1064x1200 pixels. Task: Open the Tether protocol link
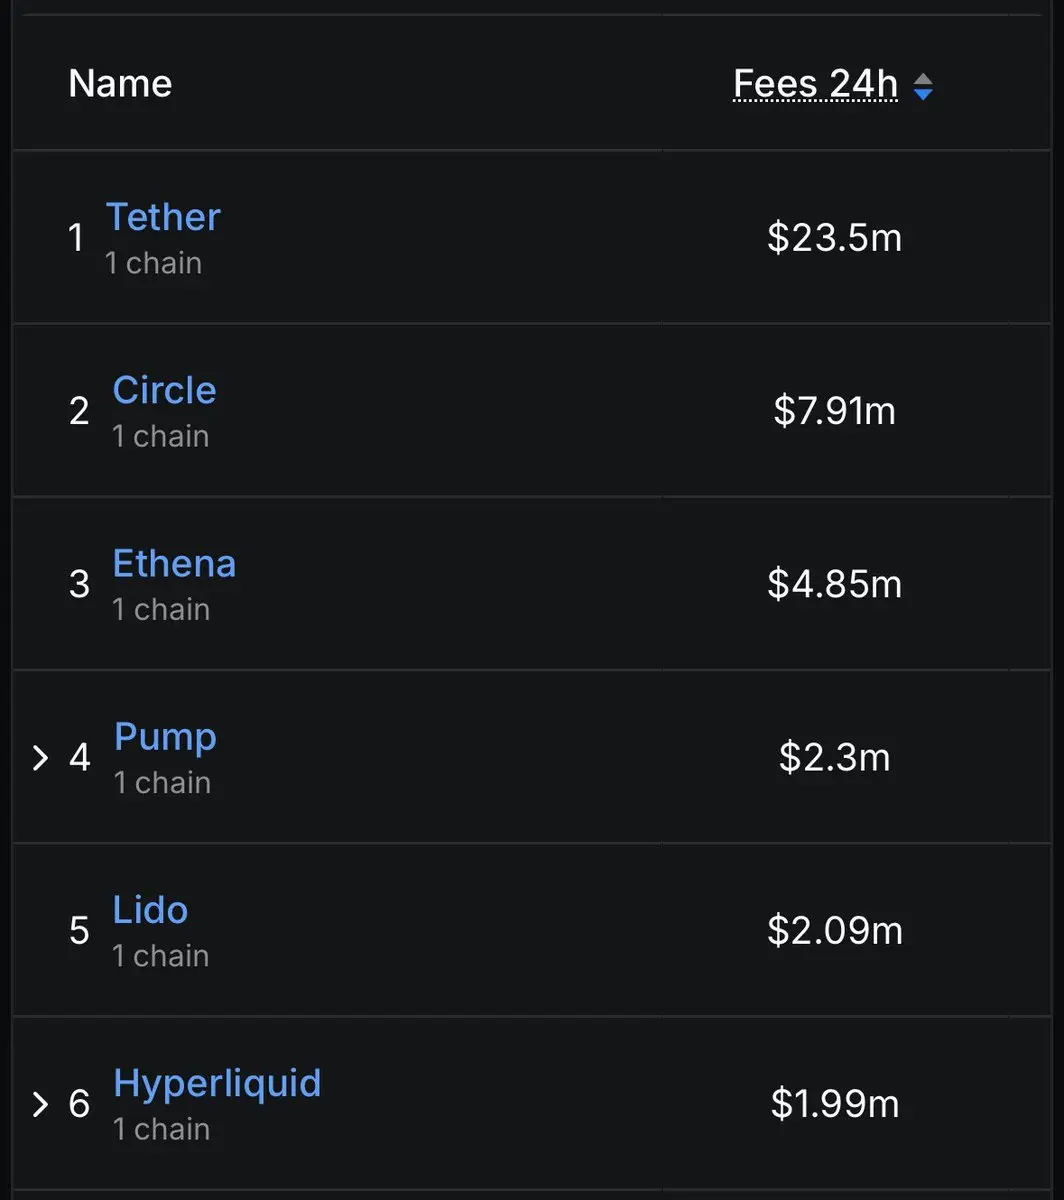click(163, 217)
